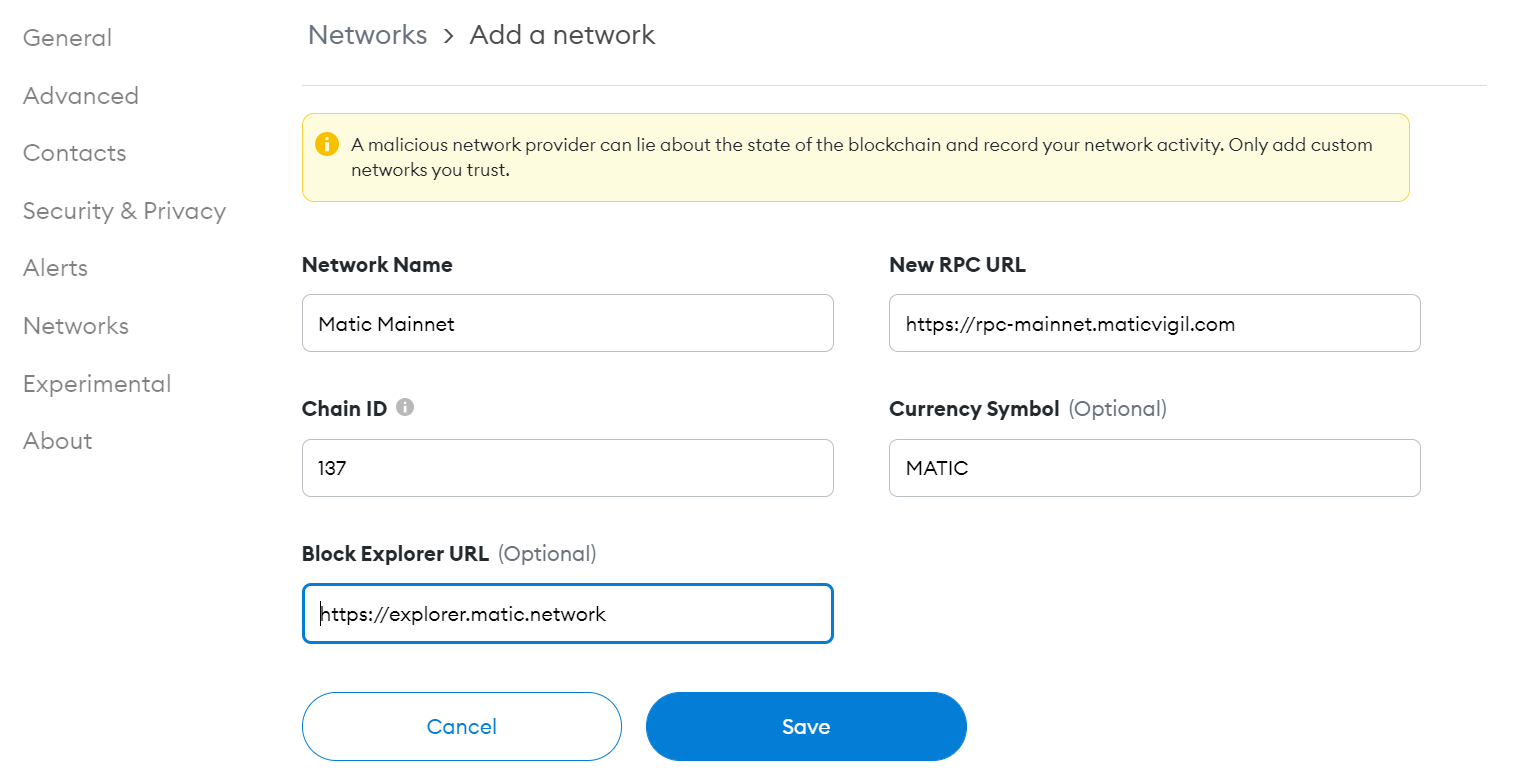Click into the New RPC URL field
Image resolution: width=1519 pixels, height=779 pixels.
tap(1154, 323)
